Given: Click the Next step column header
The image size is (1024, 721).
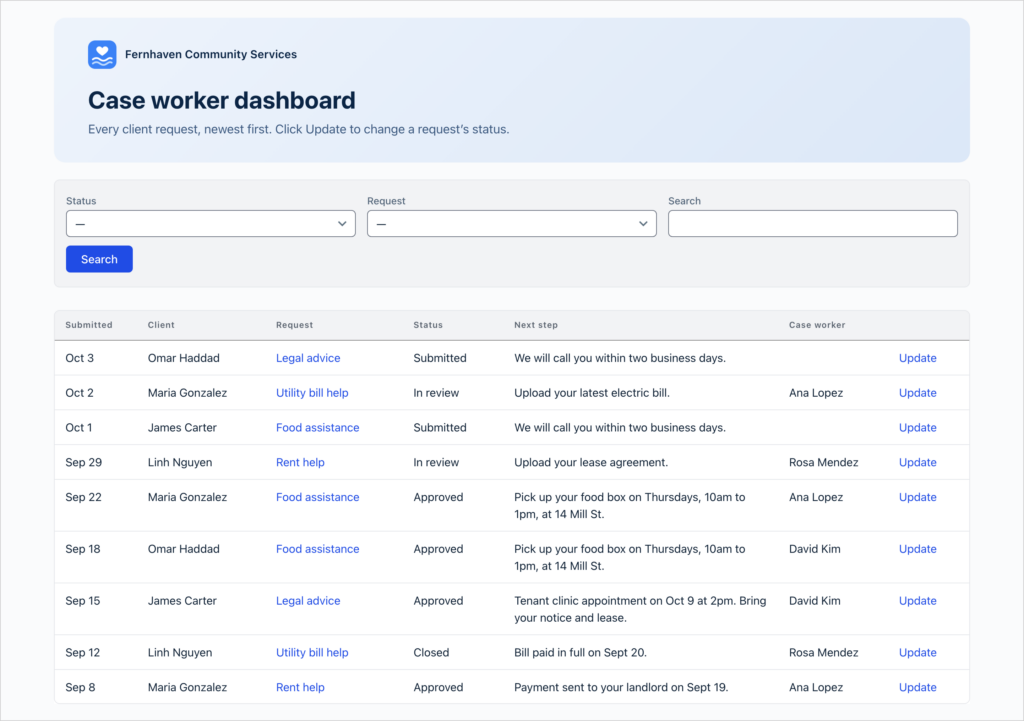Looking at the screenshot, I should coord(536,325).
